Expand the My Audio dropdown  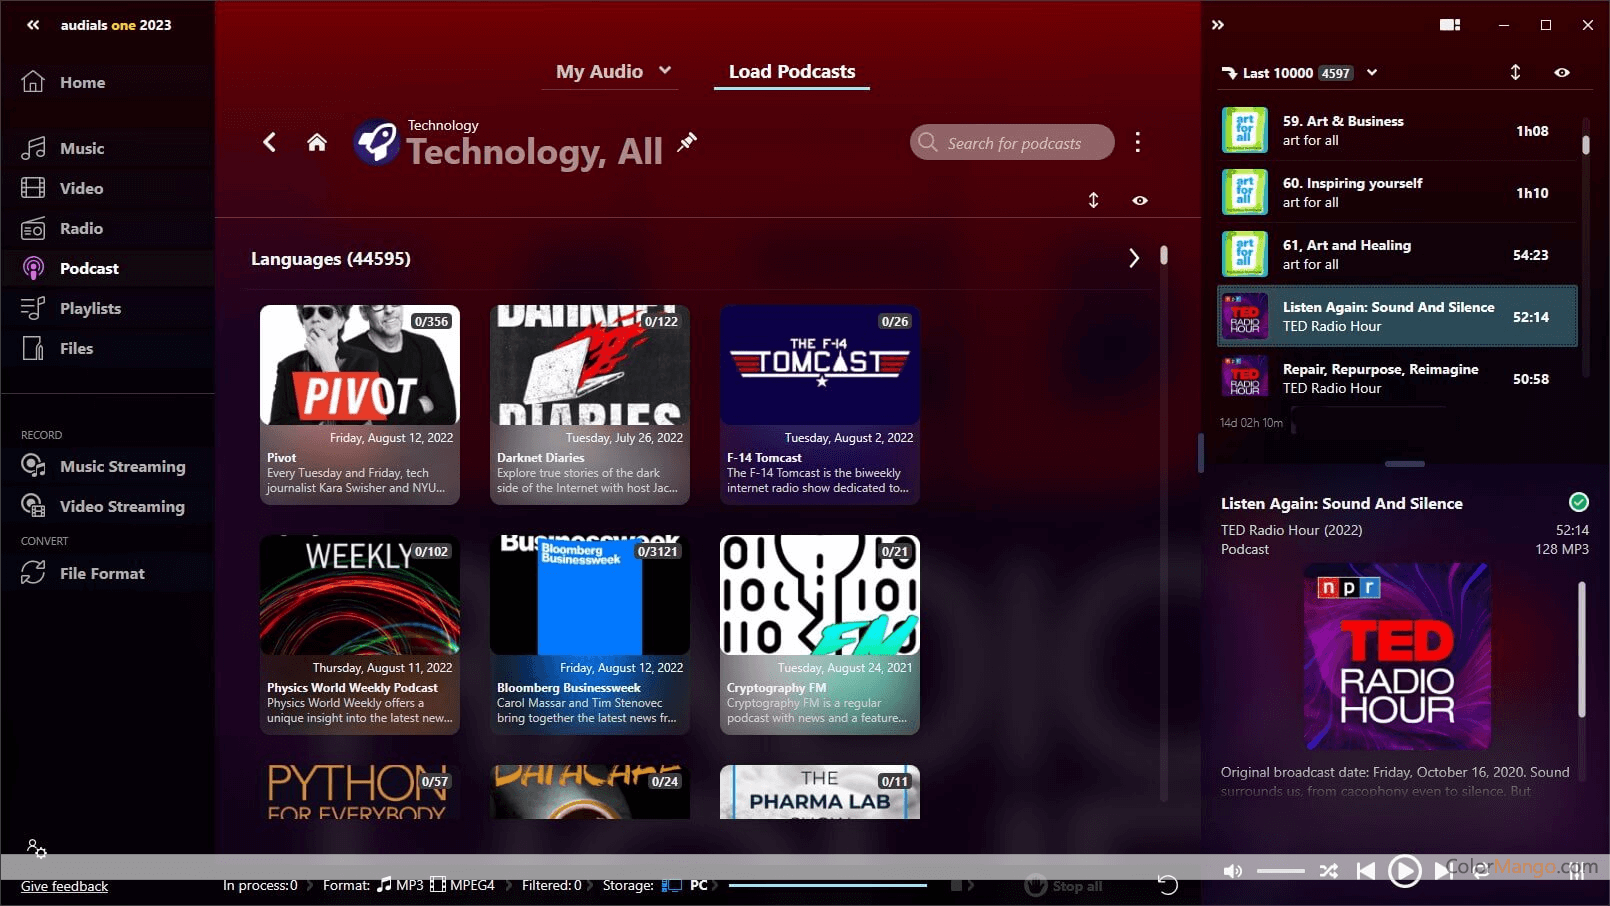(665, 71)
